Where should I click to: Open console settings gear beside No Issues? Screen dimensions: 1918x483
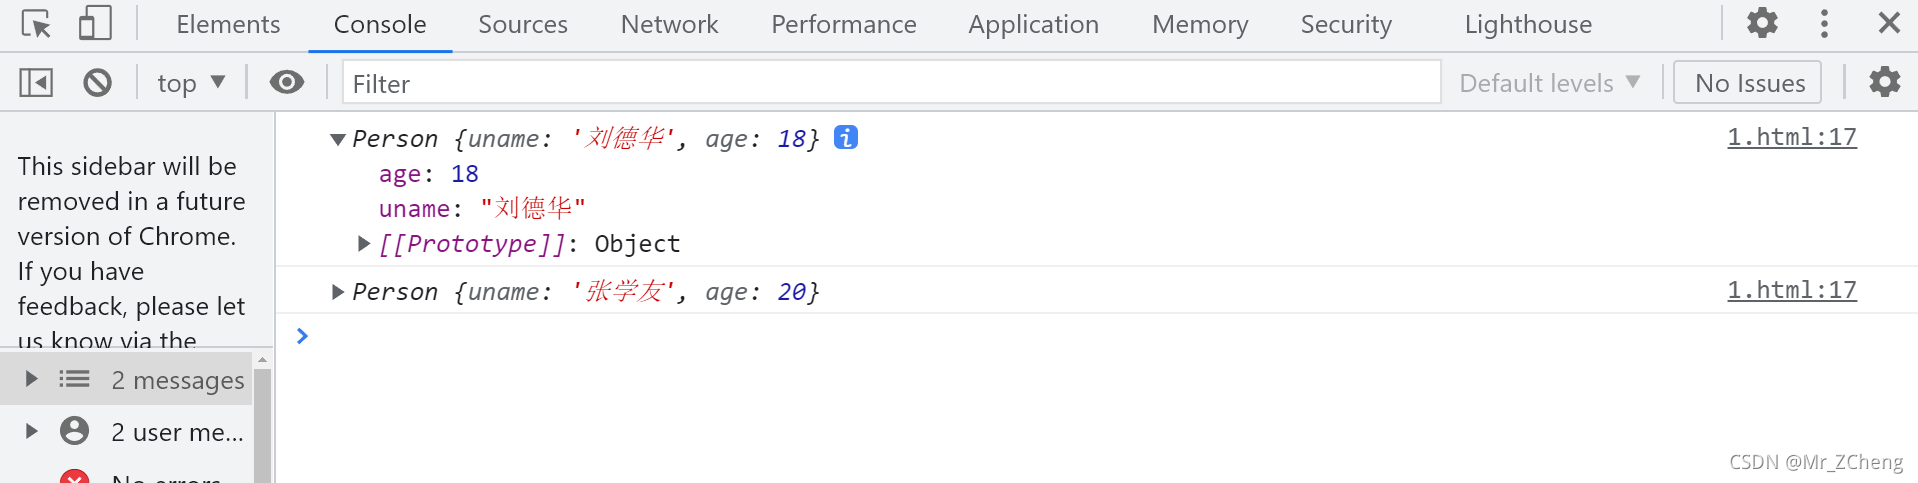1884,82
